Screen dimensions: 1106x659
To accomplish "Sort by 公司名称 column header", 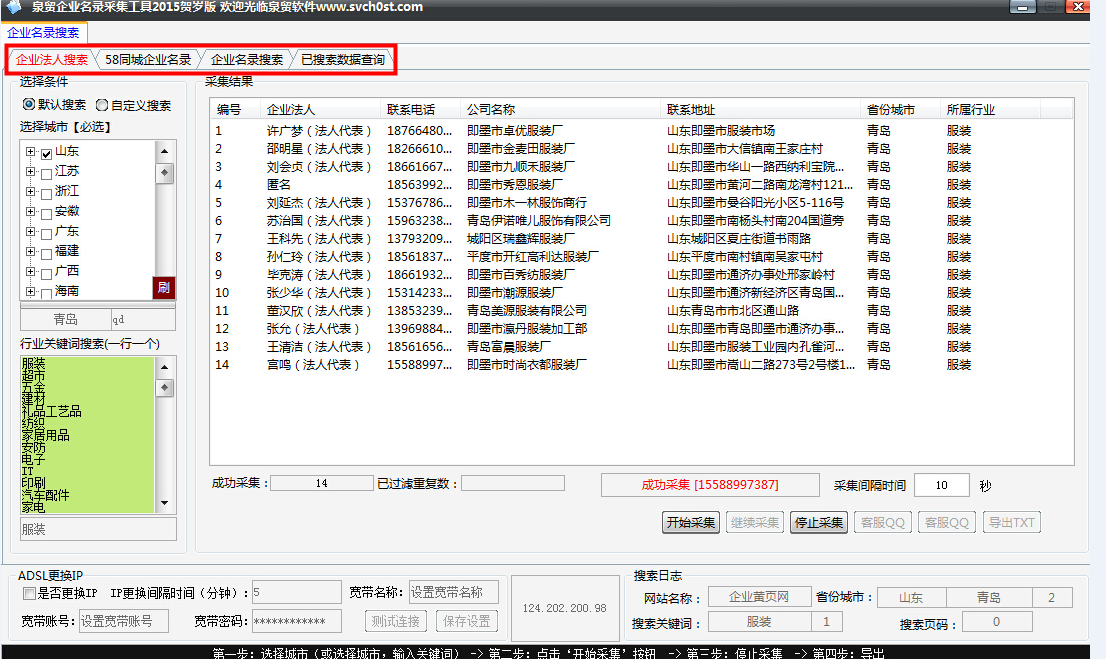I will tap(560, 109).
